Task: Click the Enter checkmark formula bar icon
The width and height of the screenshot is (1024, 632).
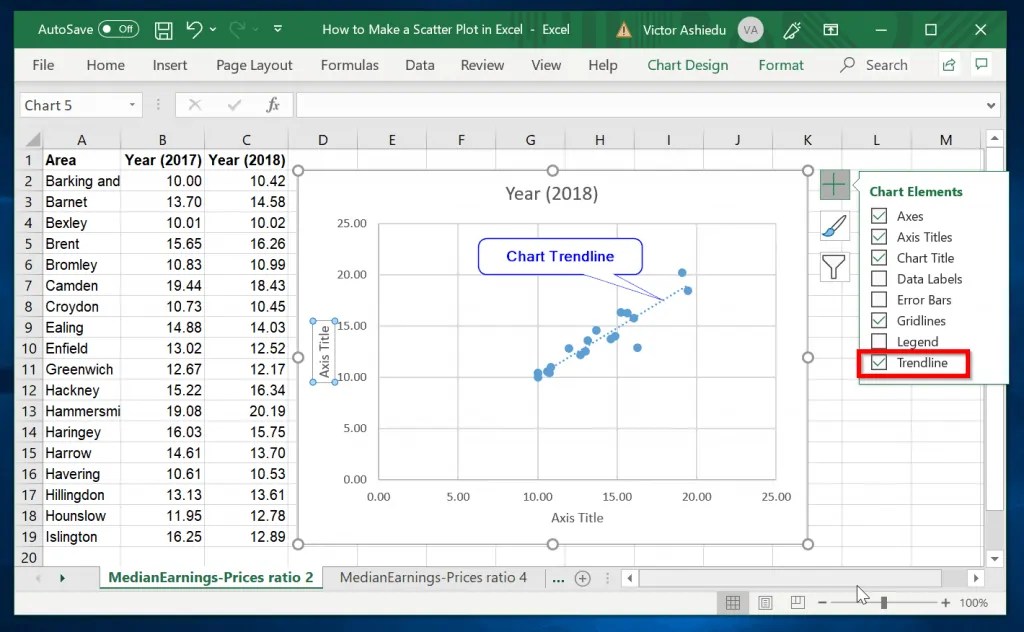Action: tap(234, 105)
